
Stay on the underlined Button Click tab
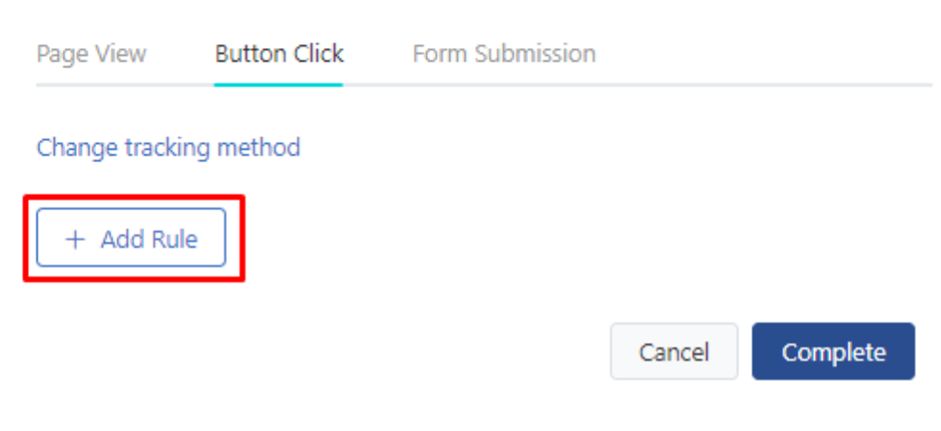click(279, 53)
